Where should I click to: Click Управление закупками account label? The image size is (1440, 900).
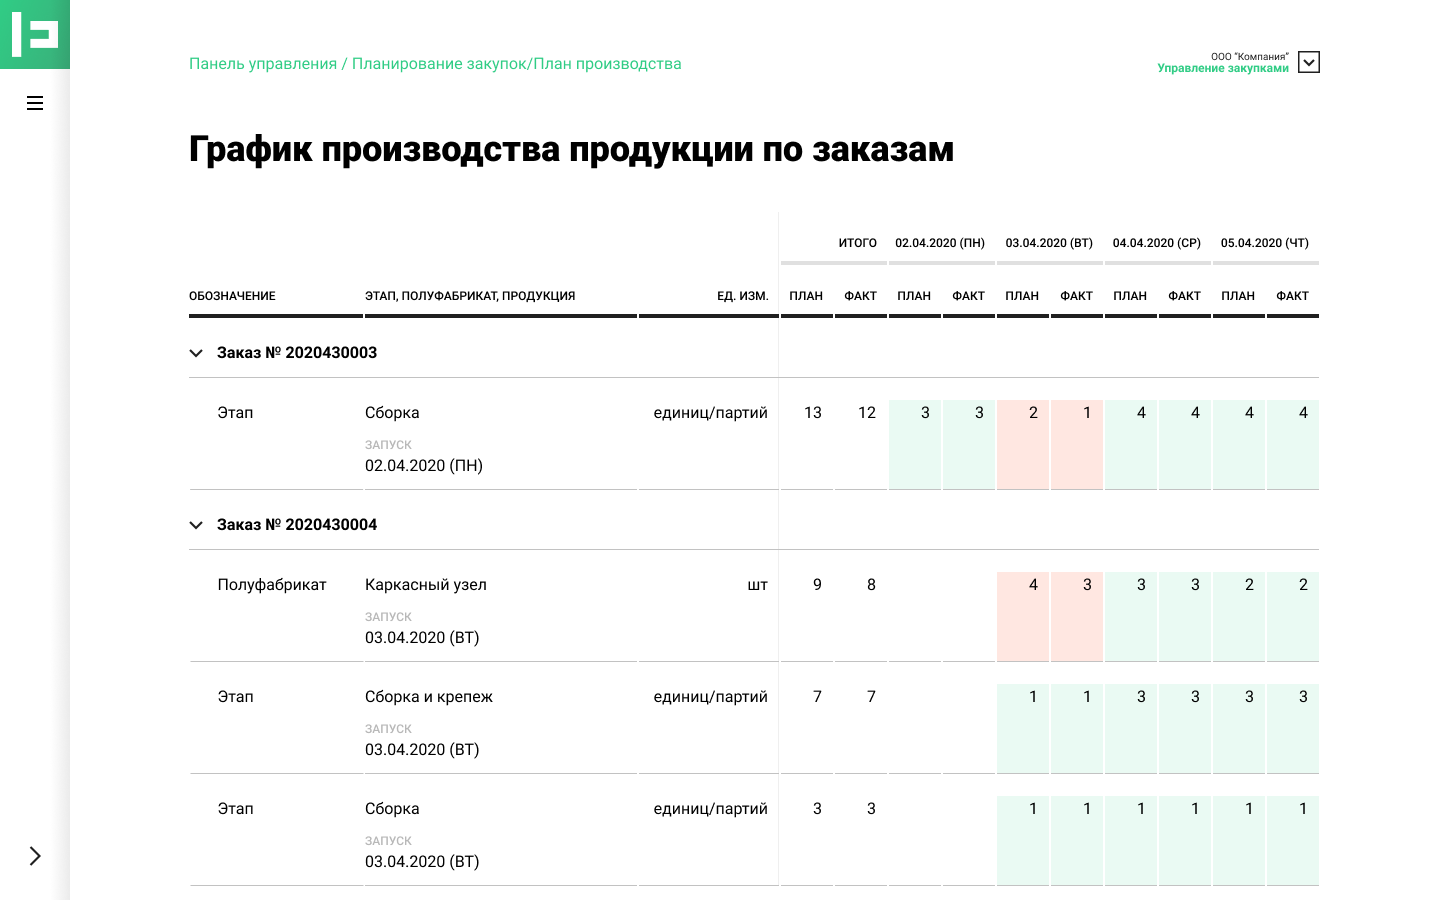[1223, 68]
